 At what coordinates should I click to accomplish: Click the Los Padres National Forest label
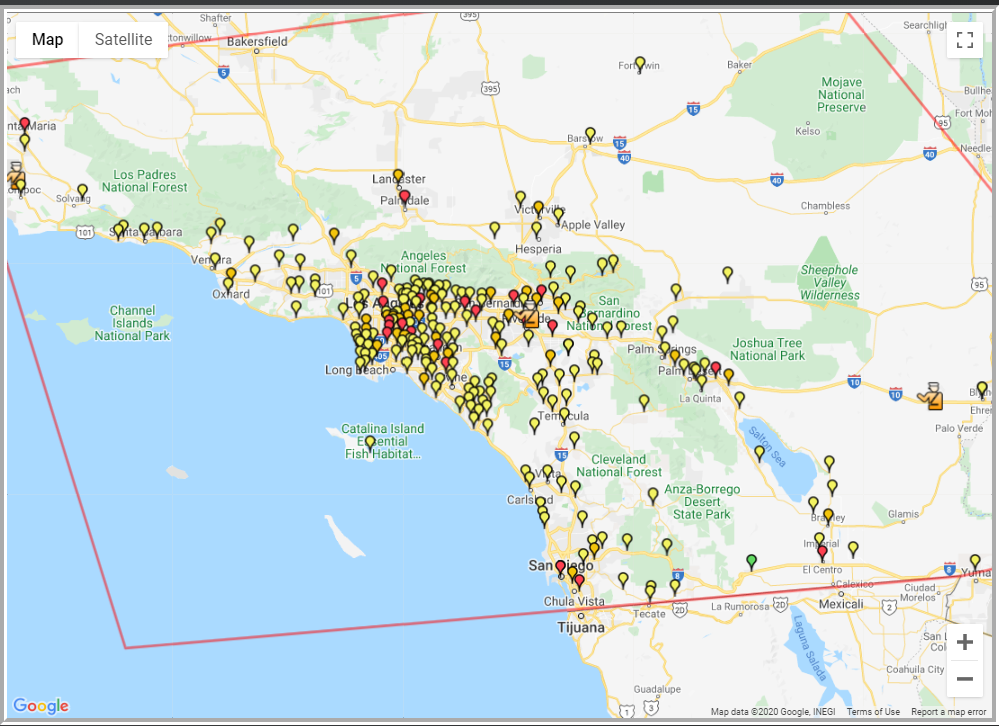click(145, 181)
